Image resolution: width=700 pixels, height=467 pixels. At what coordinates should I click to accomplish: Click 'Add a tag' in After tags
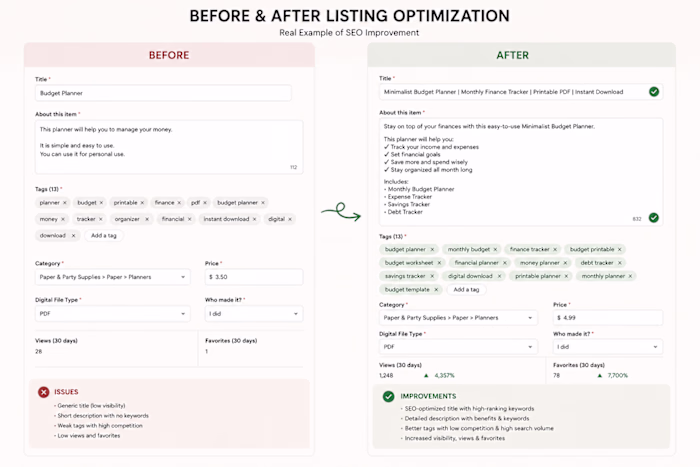pos(466,290)
